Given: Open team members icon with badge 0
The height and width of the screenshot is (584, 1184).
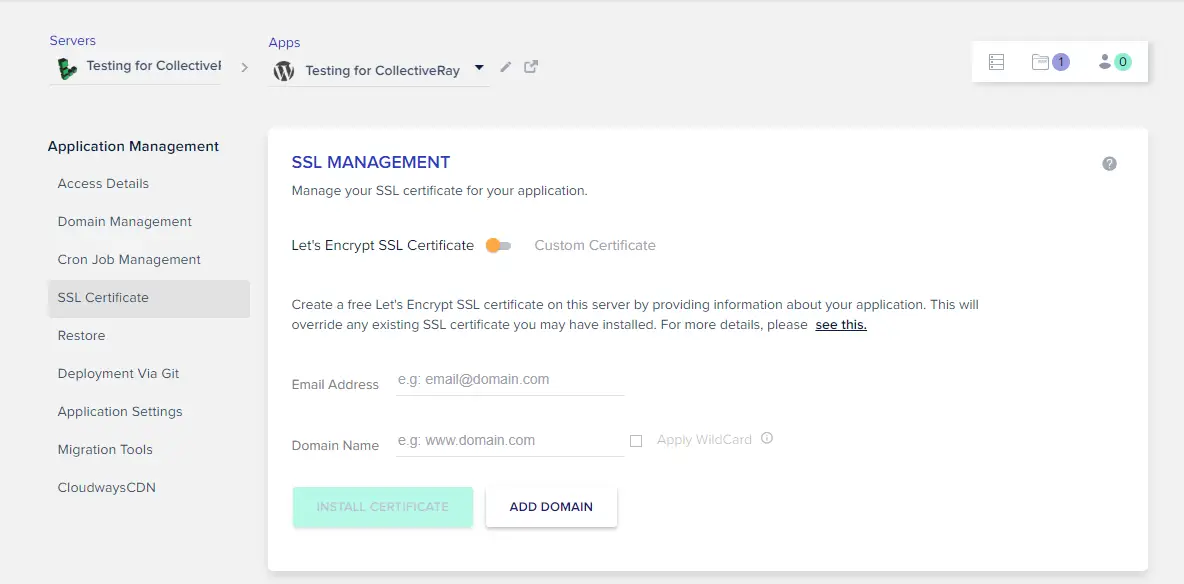Looking at the screenshot, I should pos(1115,62).
